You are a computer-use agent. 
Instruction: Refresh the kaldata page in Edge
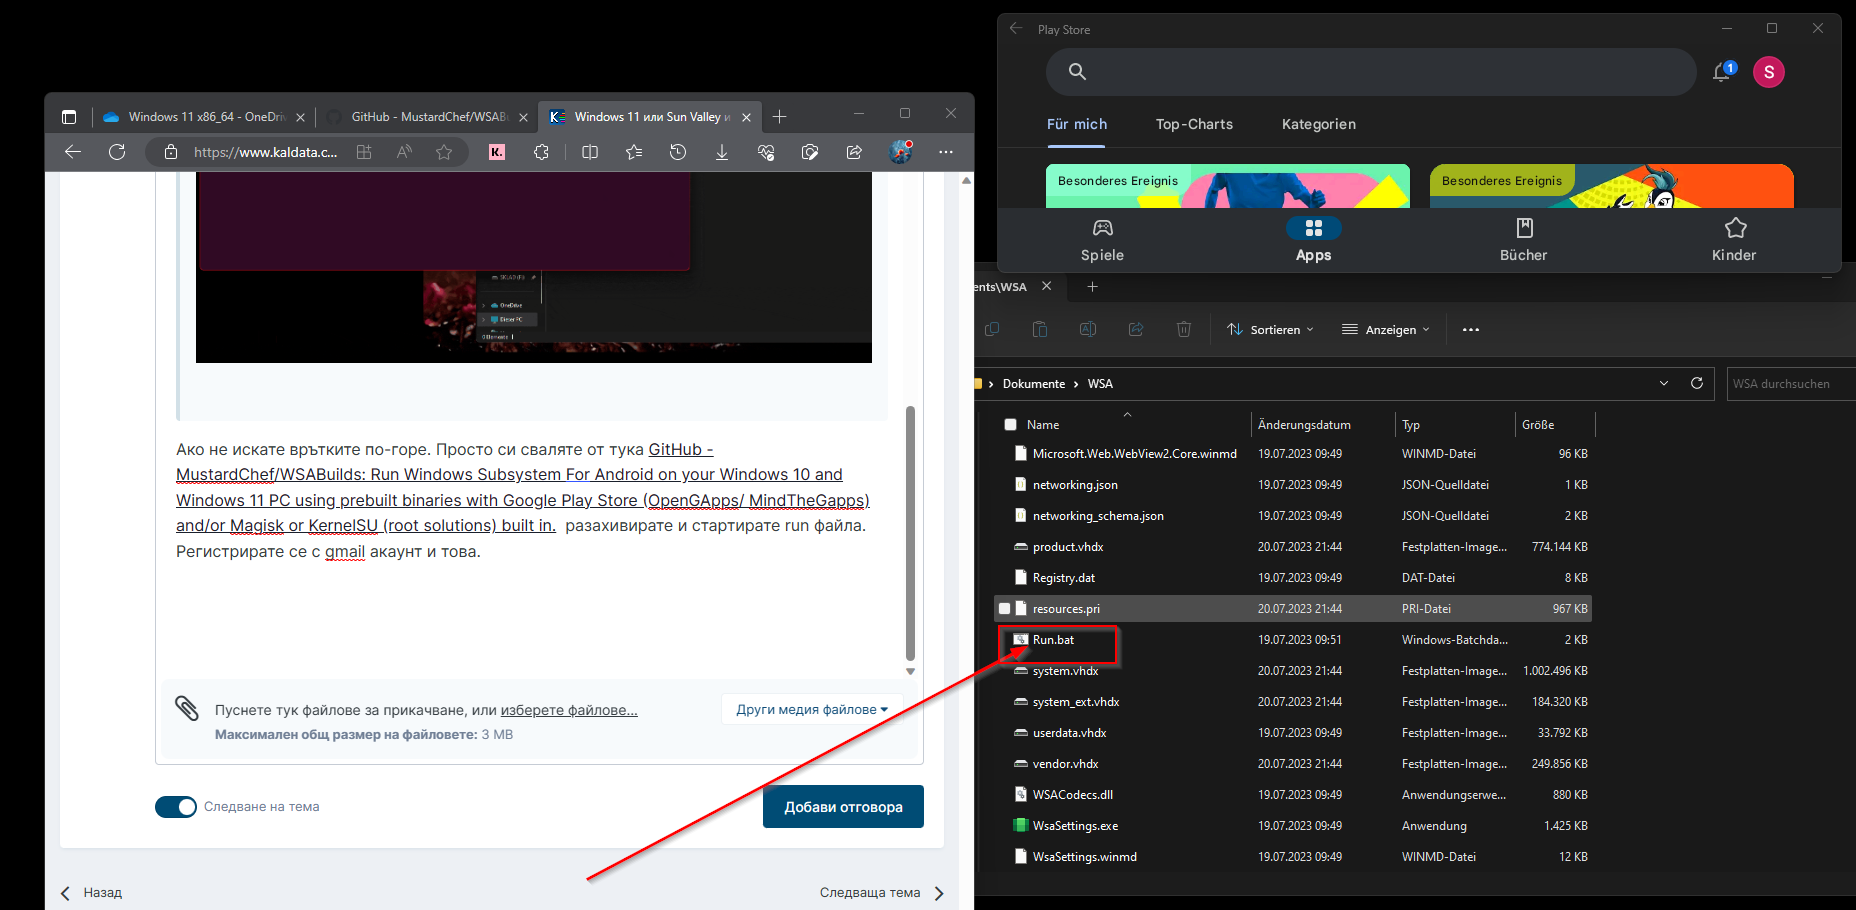117,152
